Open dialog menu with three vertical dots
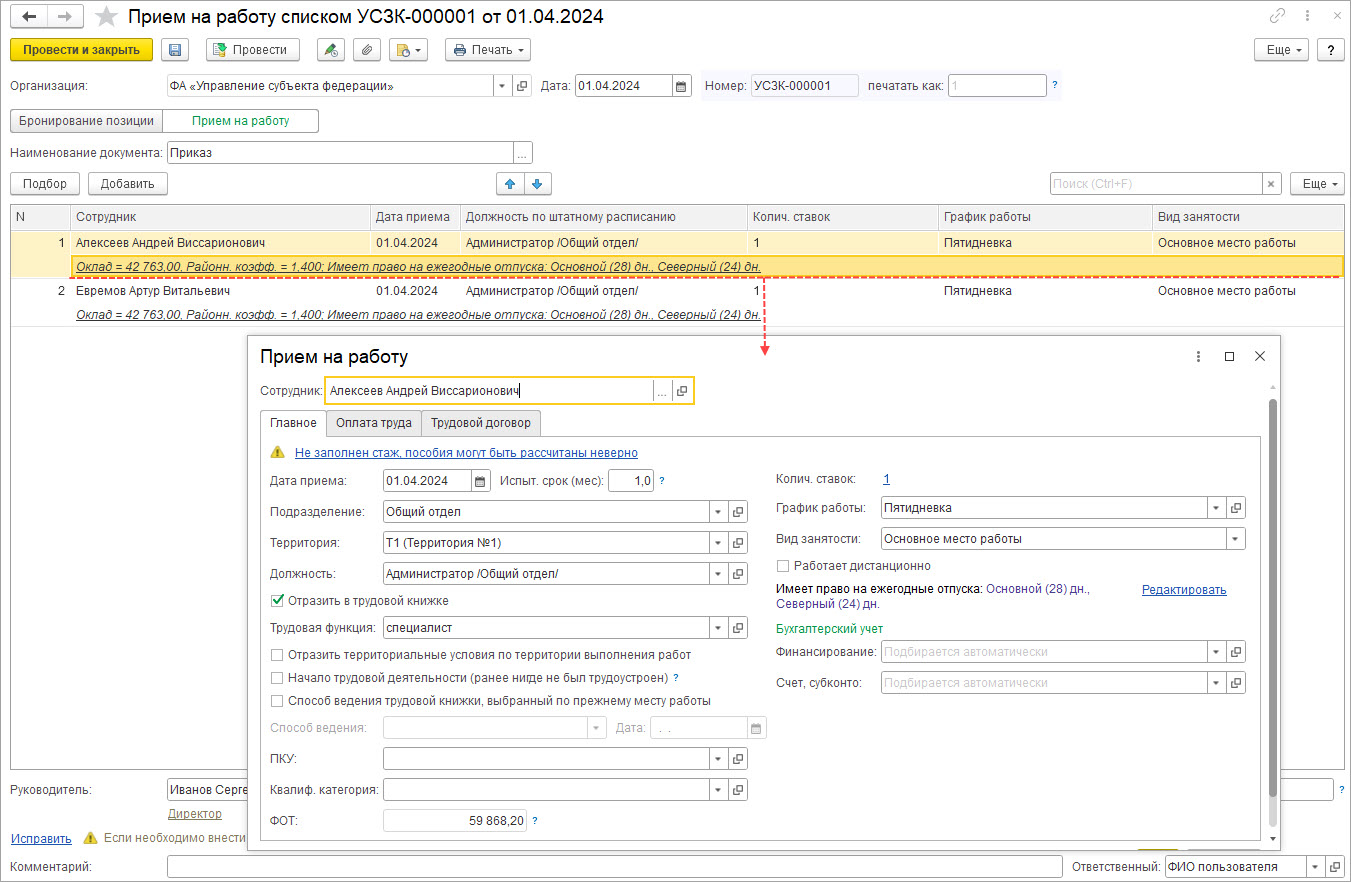Image resolution: width=1351 pixels, height=882 pixels. [x=1198, y=356]
